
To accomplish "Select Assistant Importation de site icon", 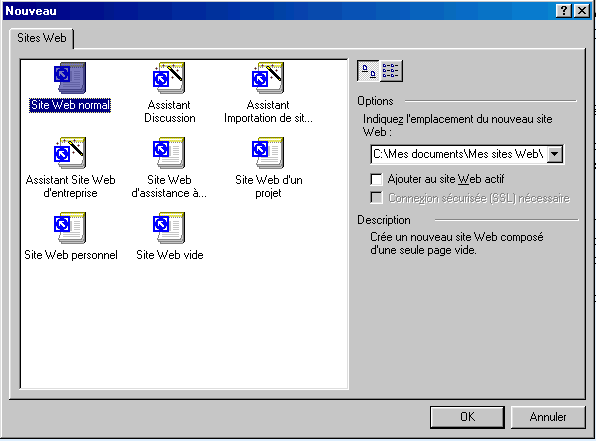I will point(268,78).
